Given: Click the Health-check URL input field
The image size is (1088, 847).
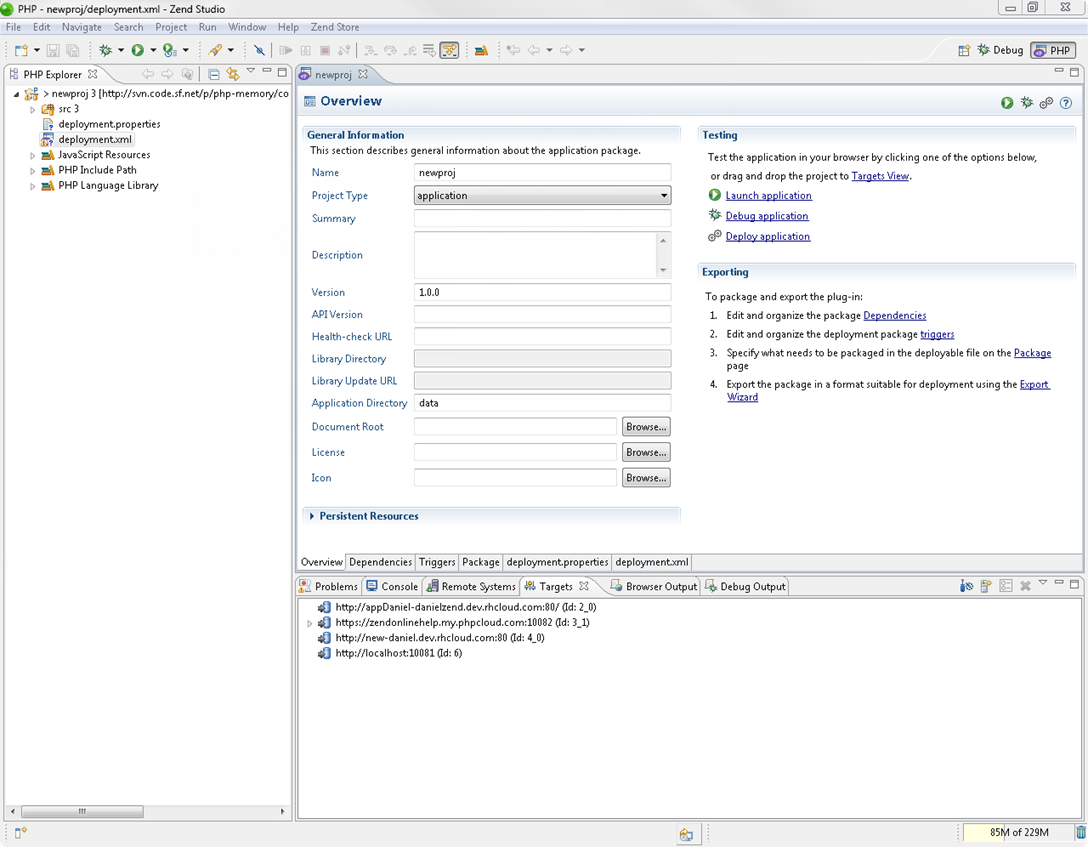Looking at the screenshot, I should pos(543,336).
